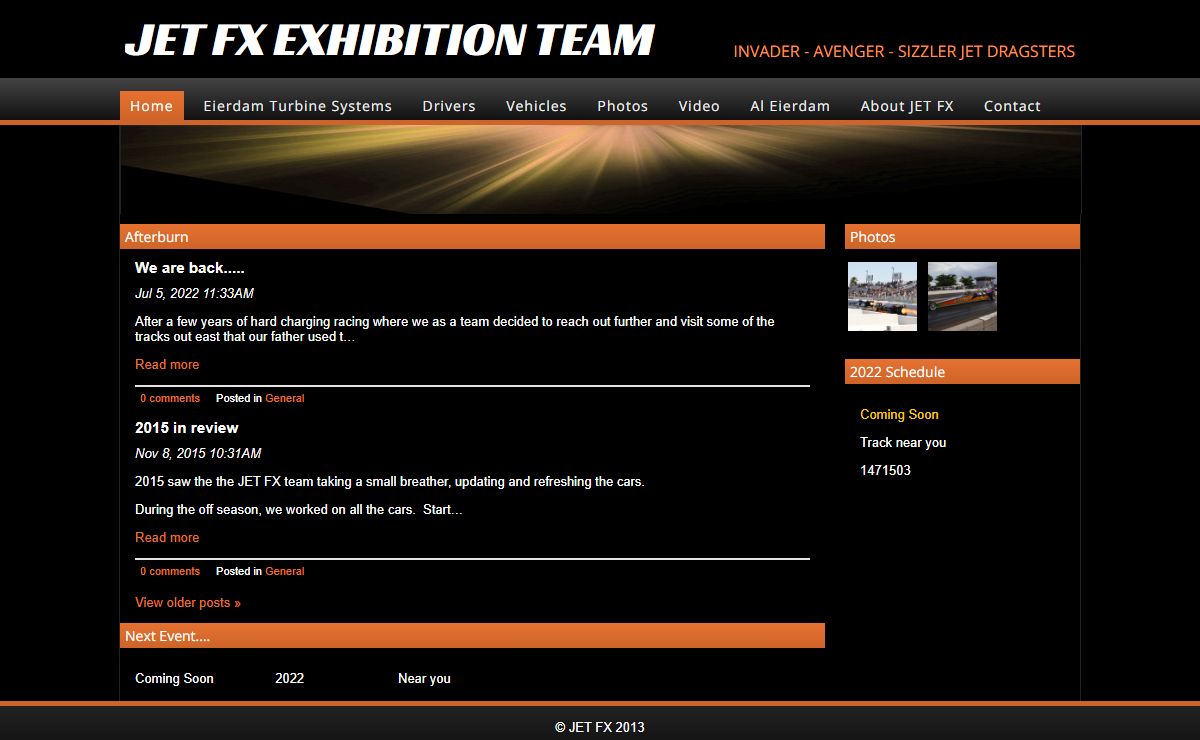Read more of the 'We are back' post
The image size is (1200, 740).
click(167, 365)
